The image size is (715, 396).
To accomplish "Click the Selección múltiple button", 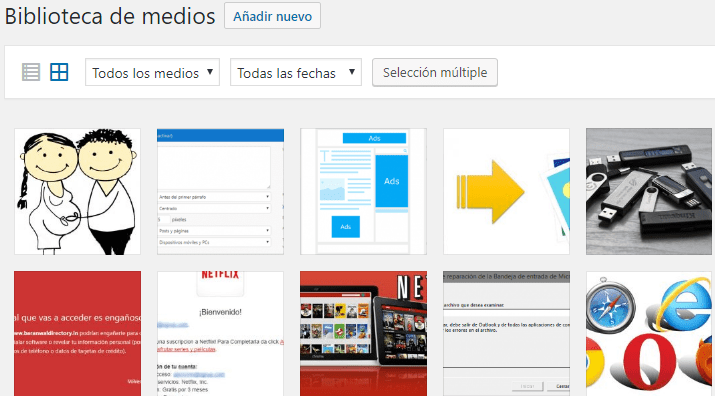I will click(x=435, y=72).
